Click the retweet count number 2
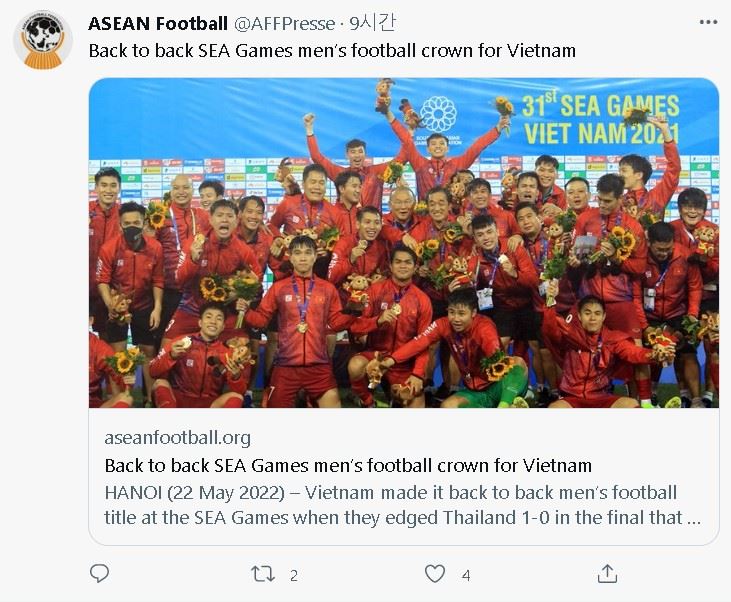This screenshot has width=731, height=602. (293, 576)
